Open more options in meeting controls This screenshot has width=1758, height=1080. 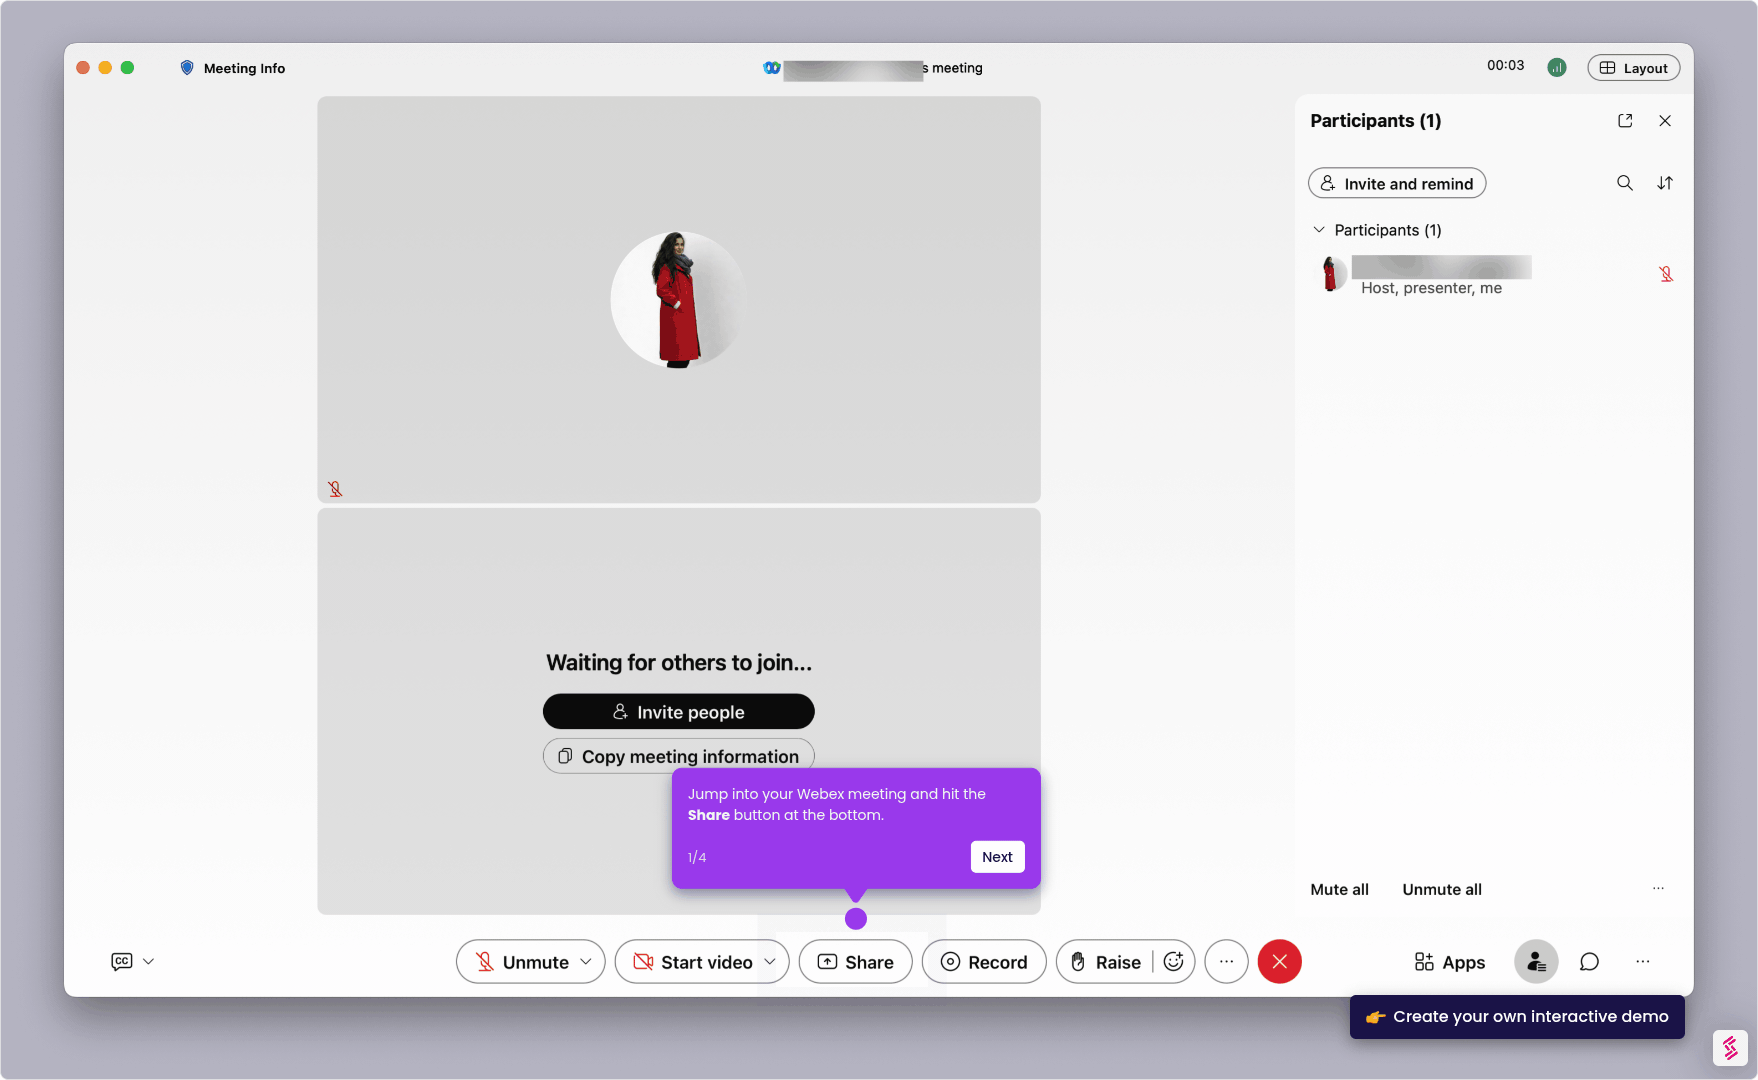[x=1227, y=962]
